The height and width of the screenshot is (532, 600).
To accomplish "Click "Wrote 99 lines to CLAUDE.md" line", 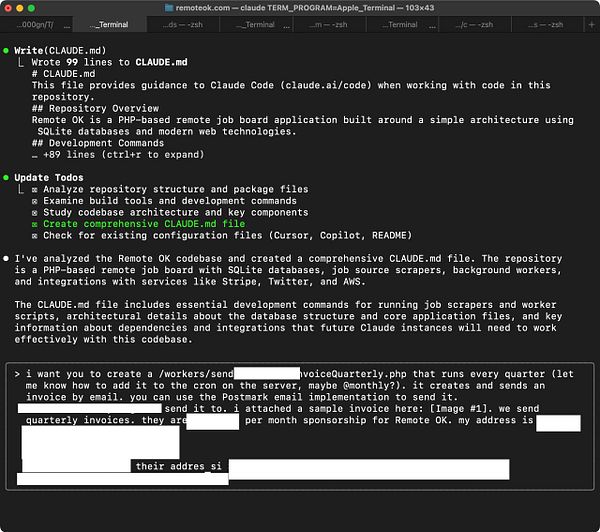I will (x=109, y=62).
